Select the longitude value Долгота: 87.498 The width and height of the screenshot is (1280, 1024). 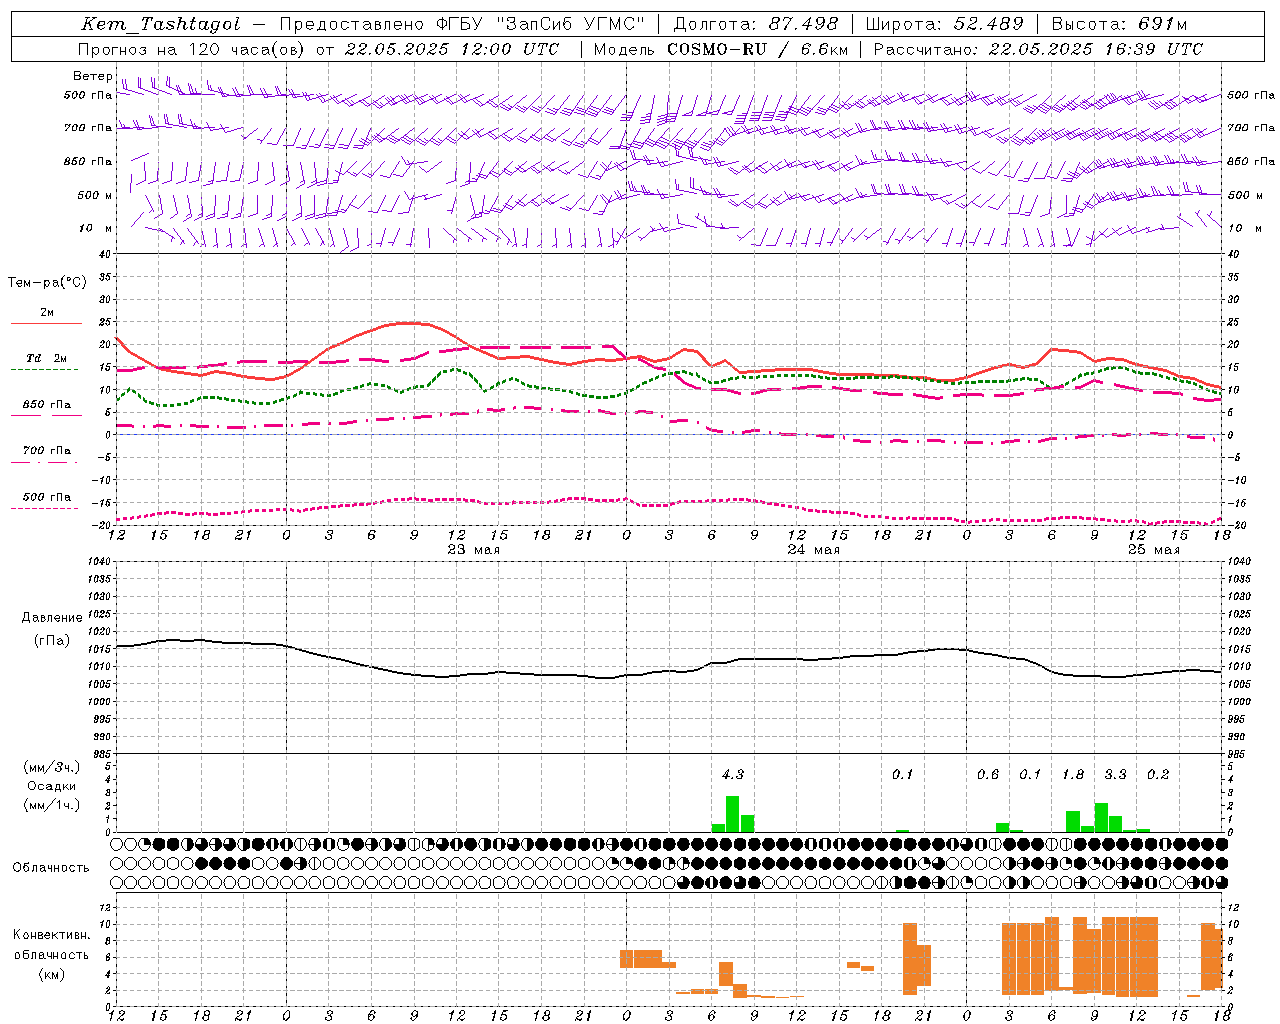(x=756, y=24)
